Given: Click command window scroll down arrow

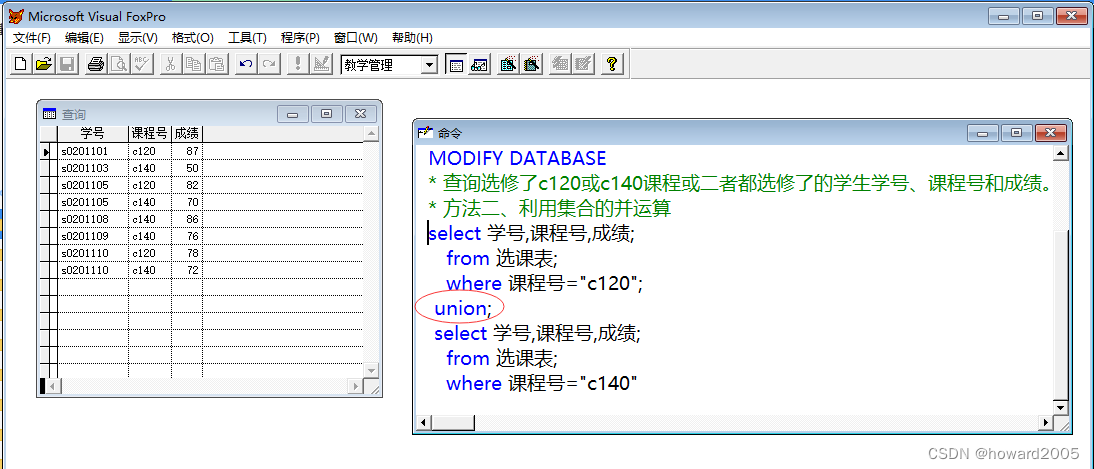Looking at the screenshot, I should pyautogui.click(x=1061, y=407).
